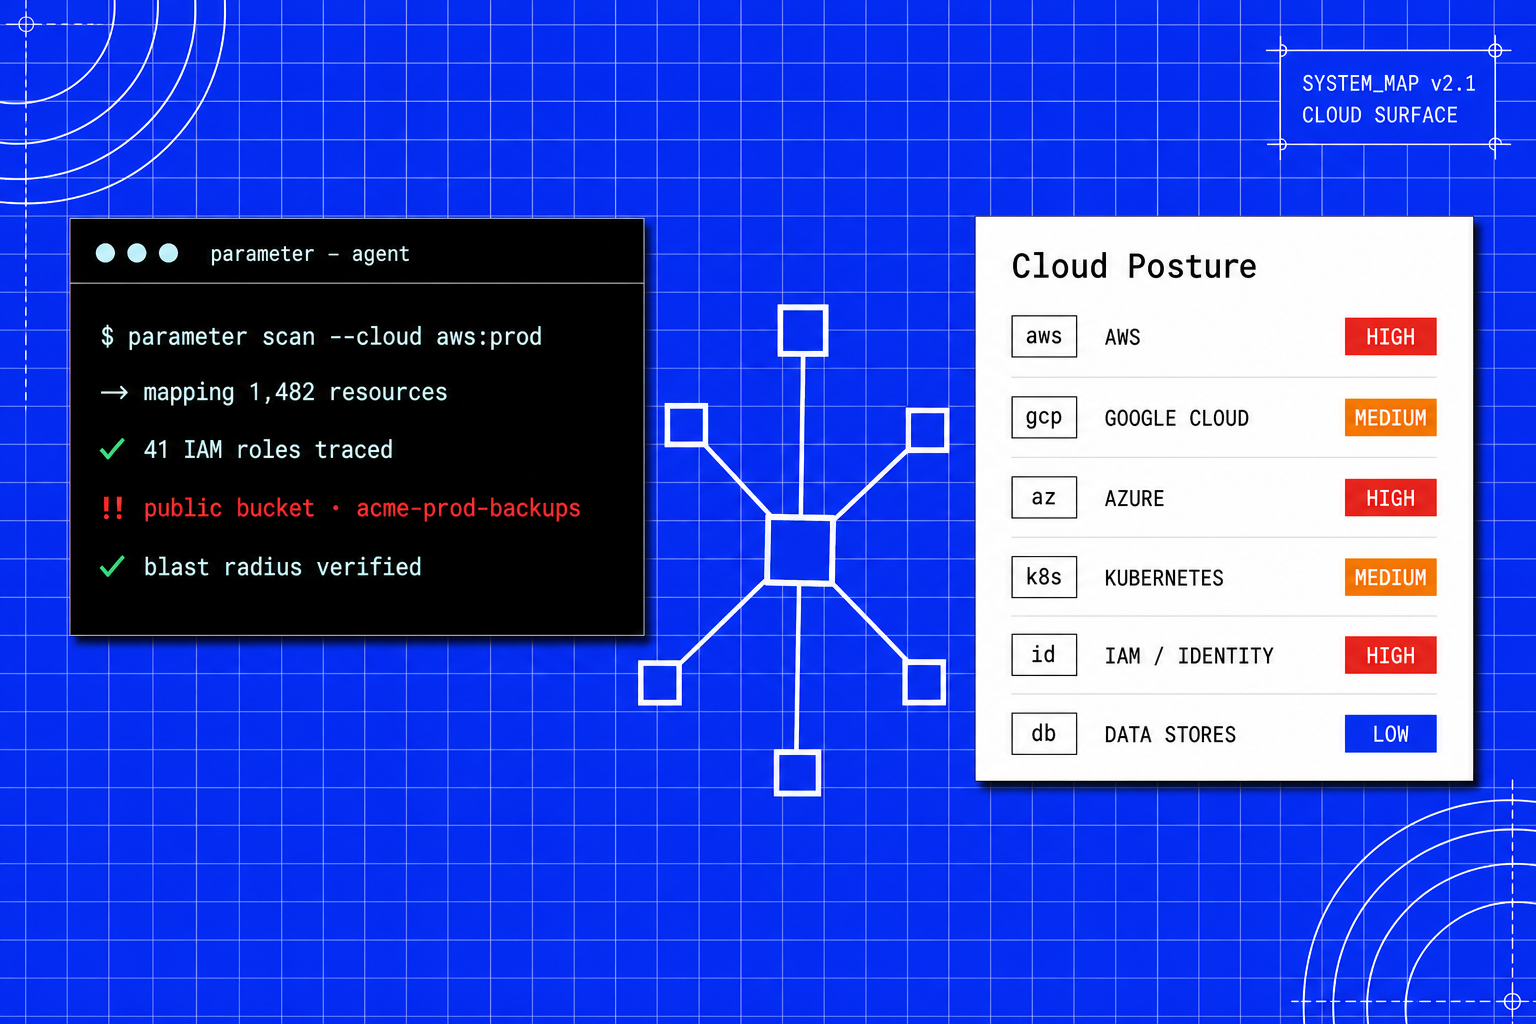Click the 'acme-prod-backups' bucket name
Screen dimensions: 1536x1024
coord(468,508)
